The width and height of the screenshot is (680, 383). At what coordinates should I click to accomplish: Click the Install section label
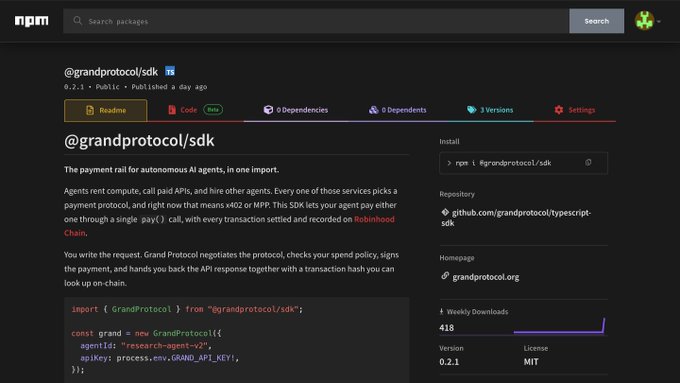pos(449,141)
